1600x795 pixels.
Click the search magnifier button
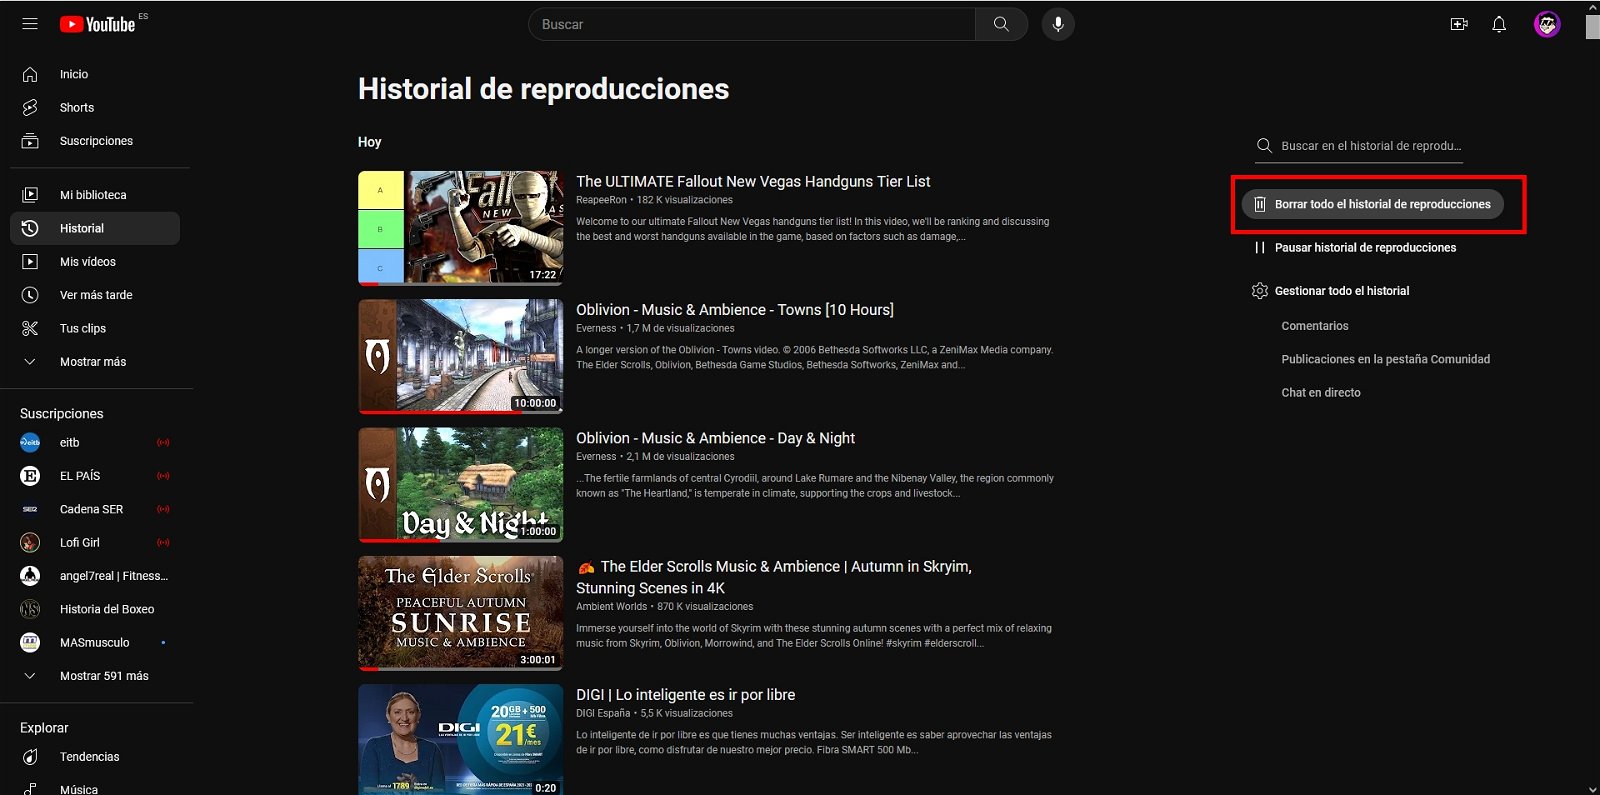coord(1001,24)
